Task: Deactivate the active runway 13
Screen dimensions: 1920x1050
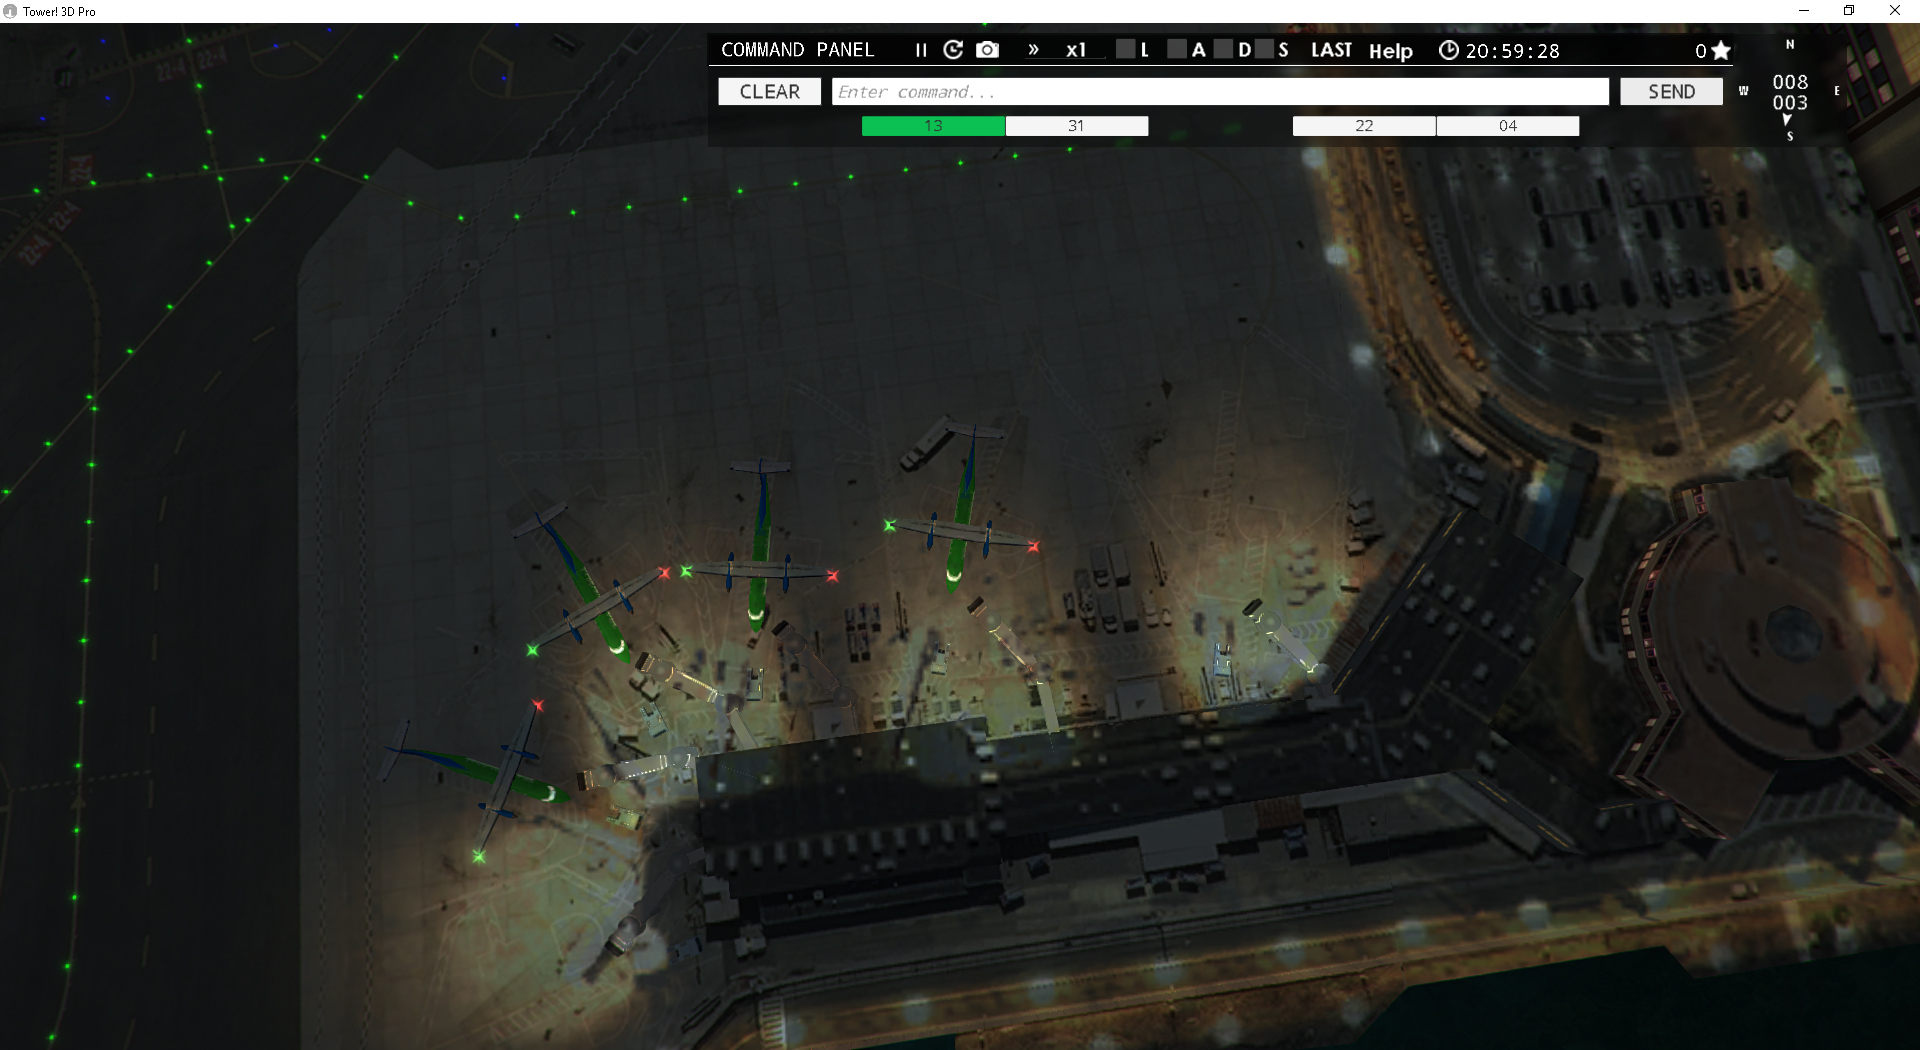Action: tap(932, 125)
